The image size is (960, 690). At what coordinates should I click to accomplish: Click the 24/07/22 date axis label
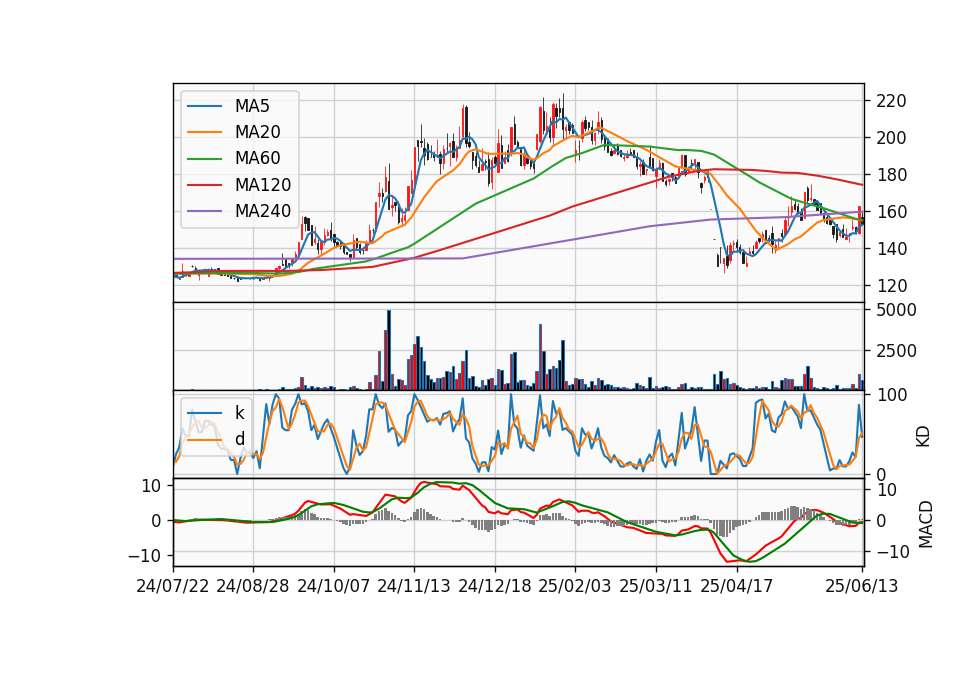(x=173, y=586)
